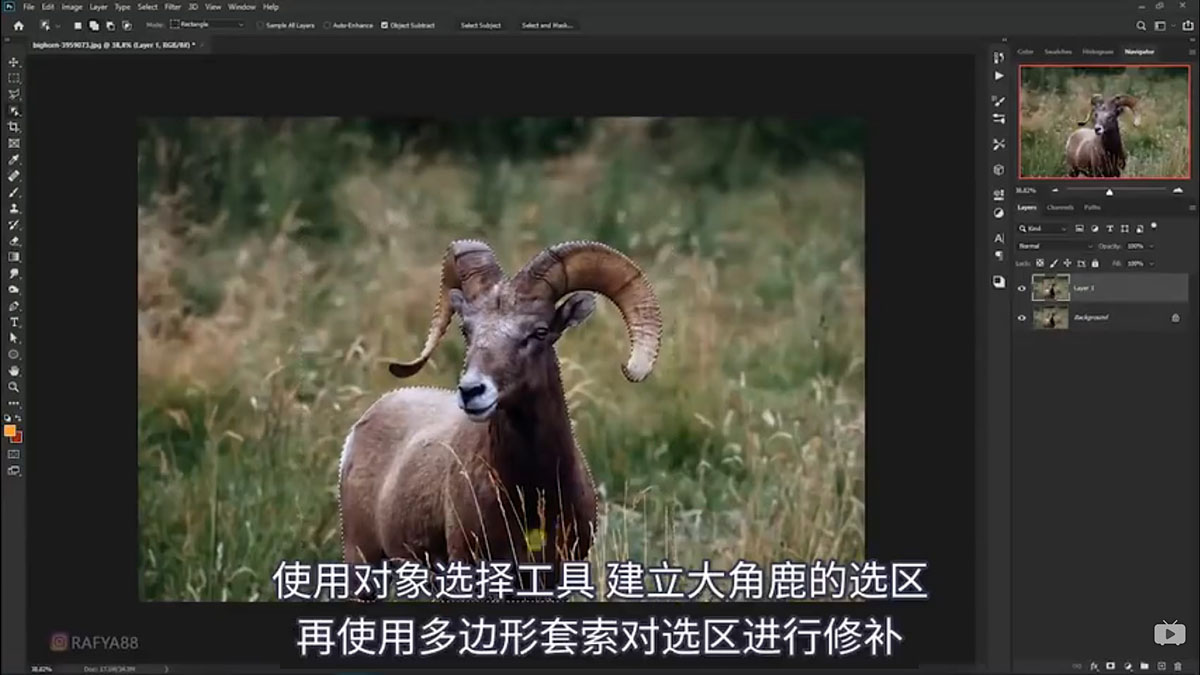Open the Mode dropdown showing Rectangle
The height and width of the screenshot is (675, 1200).
(x=207, y=23)
